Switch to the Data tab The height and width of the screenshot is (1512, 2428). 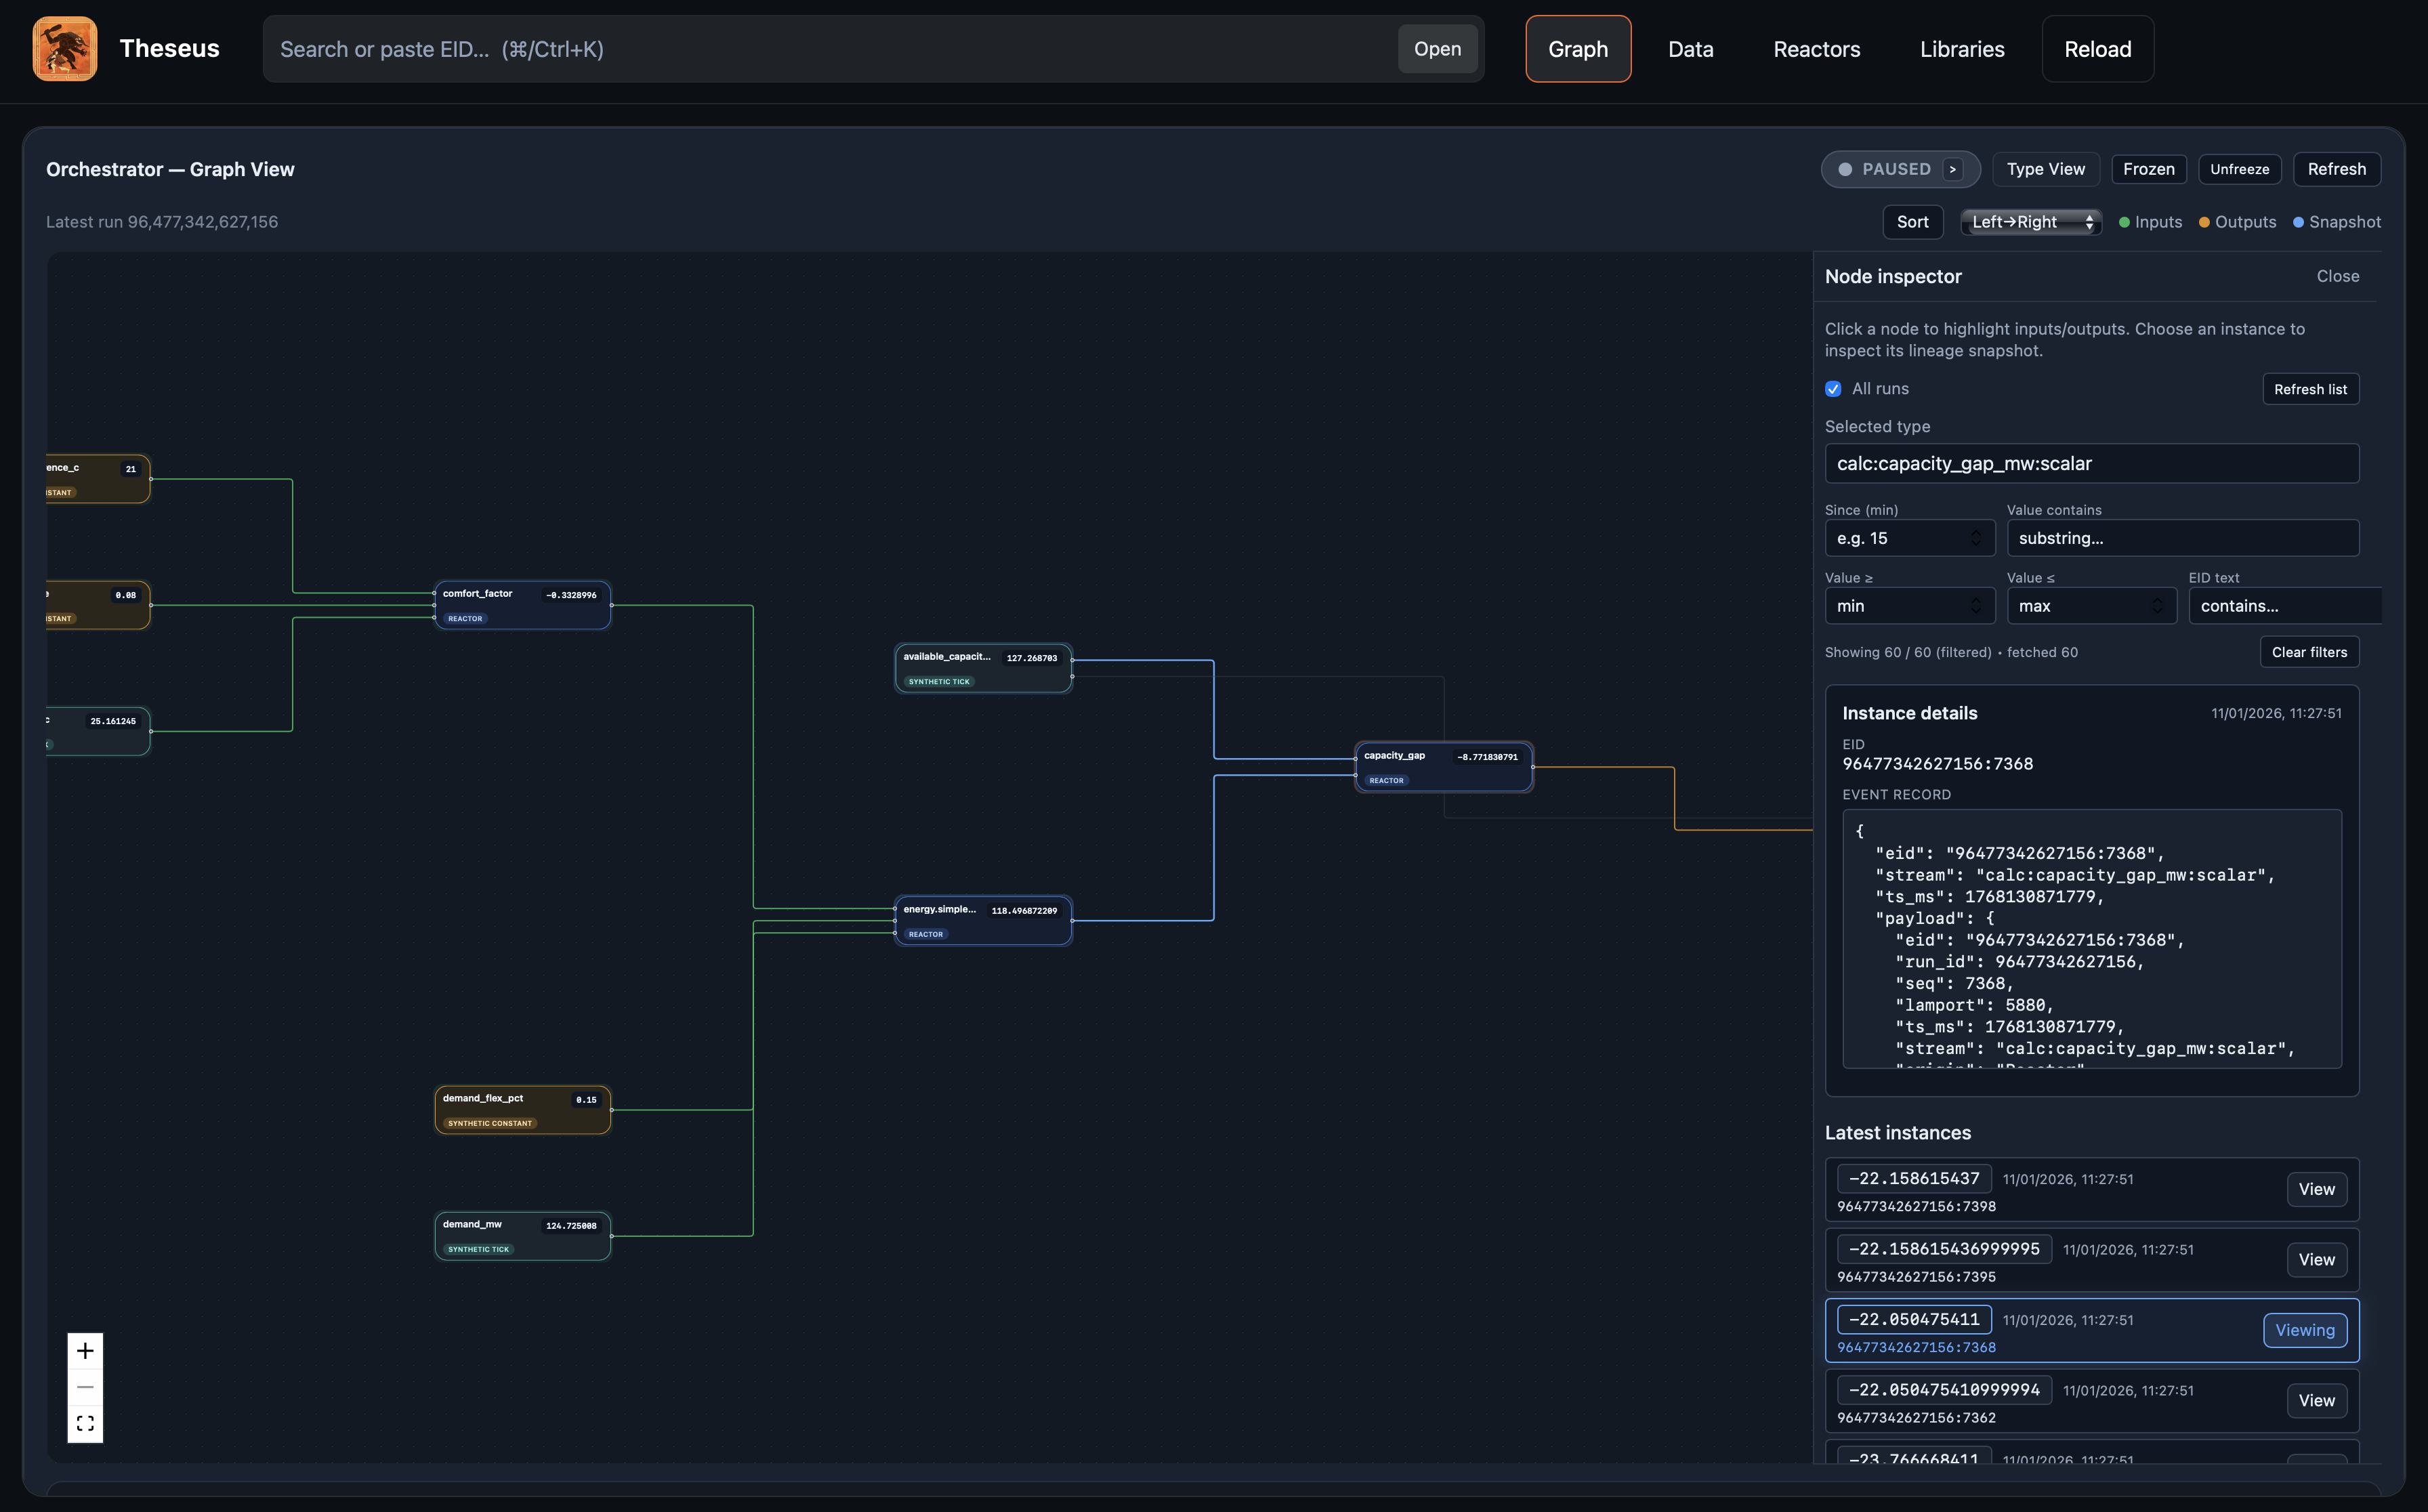coord(1690,48)
